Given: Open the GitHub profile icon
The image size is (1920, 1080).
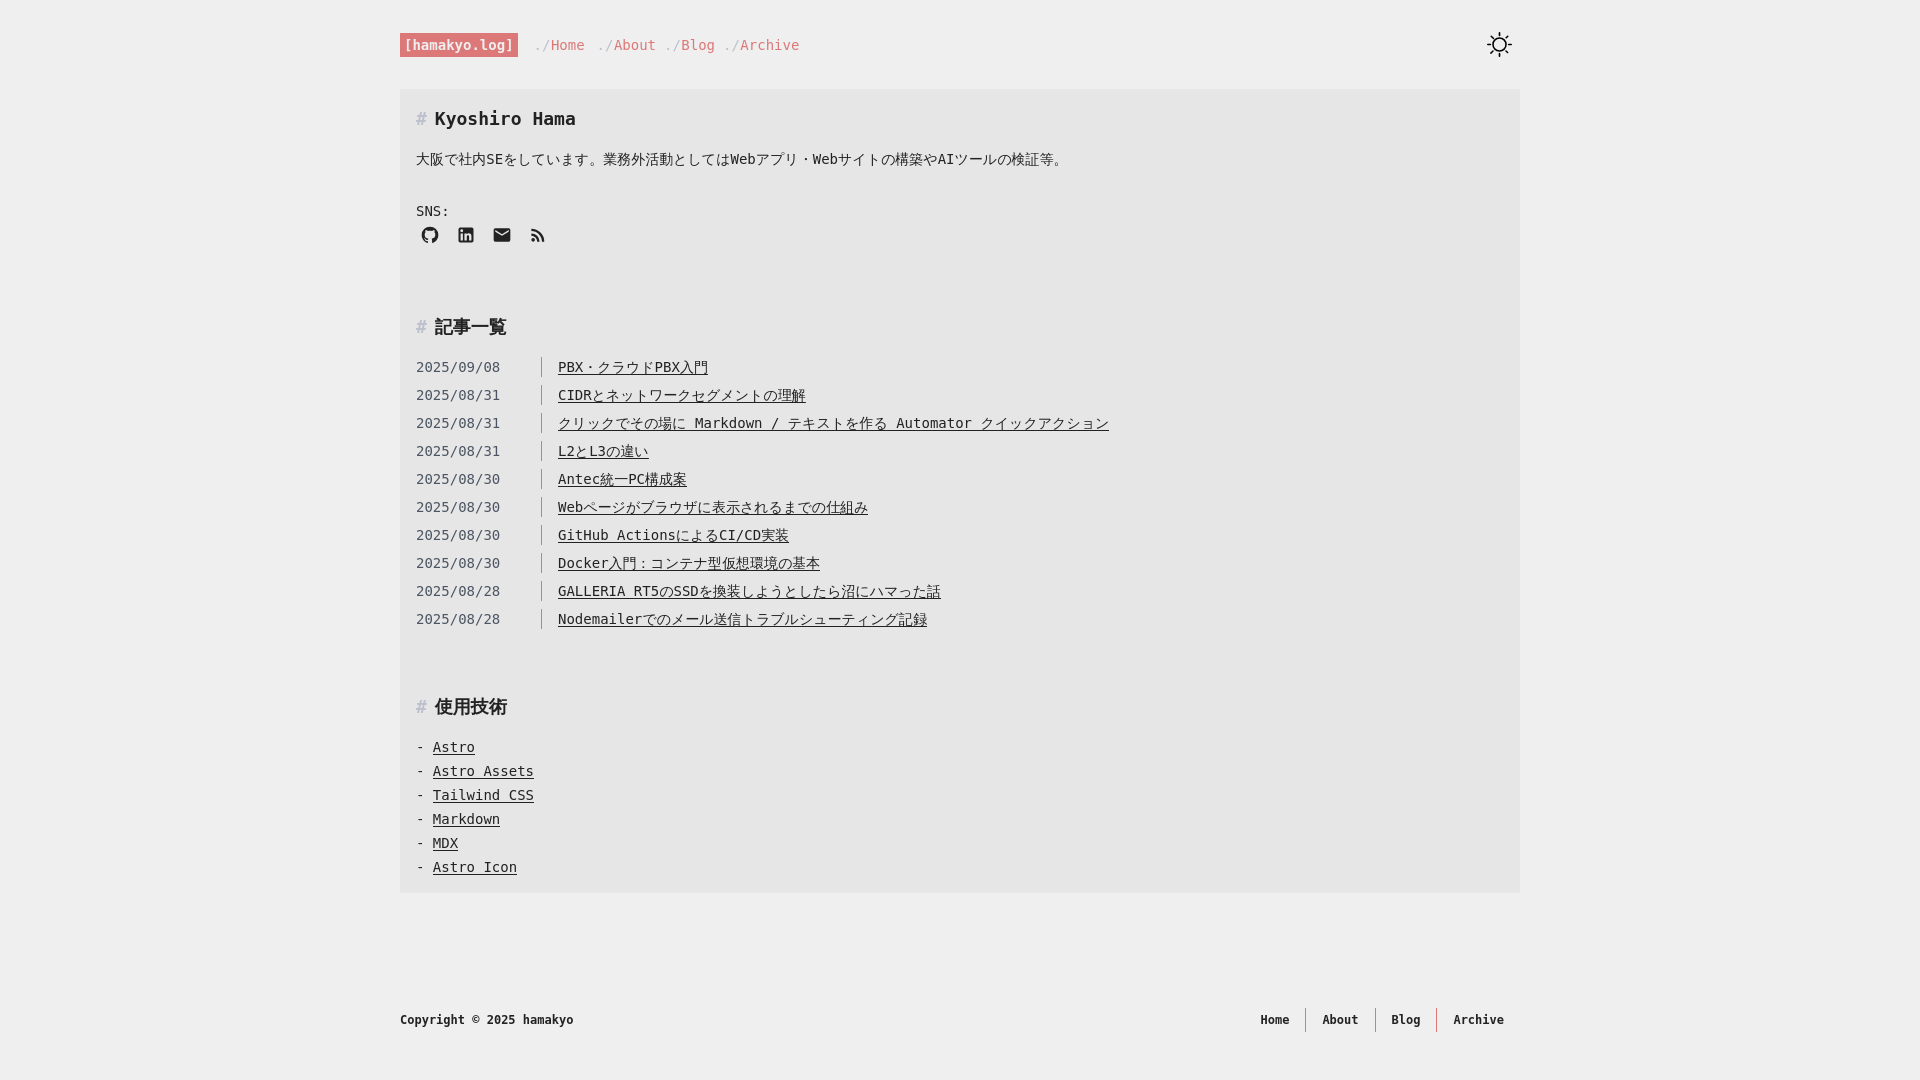Looking at the screenshot, I should coord(430,235).
